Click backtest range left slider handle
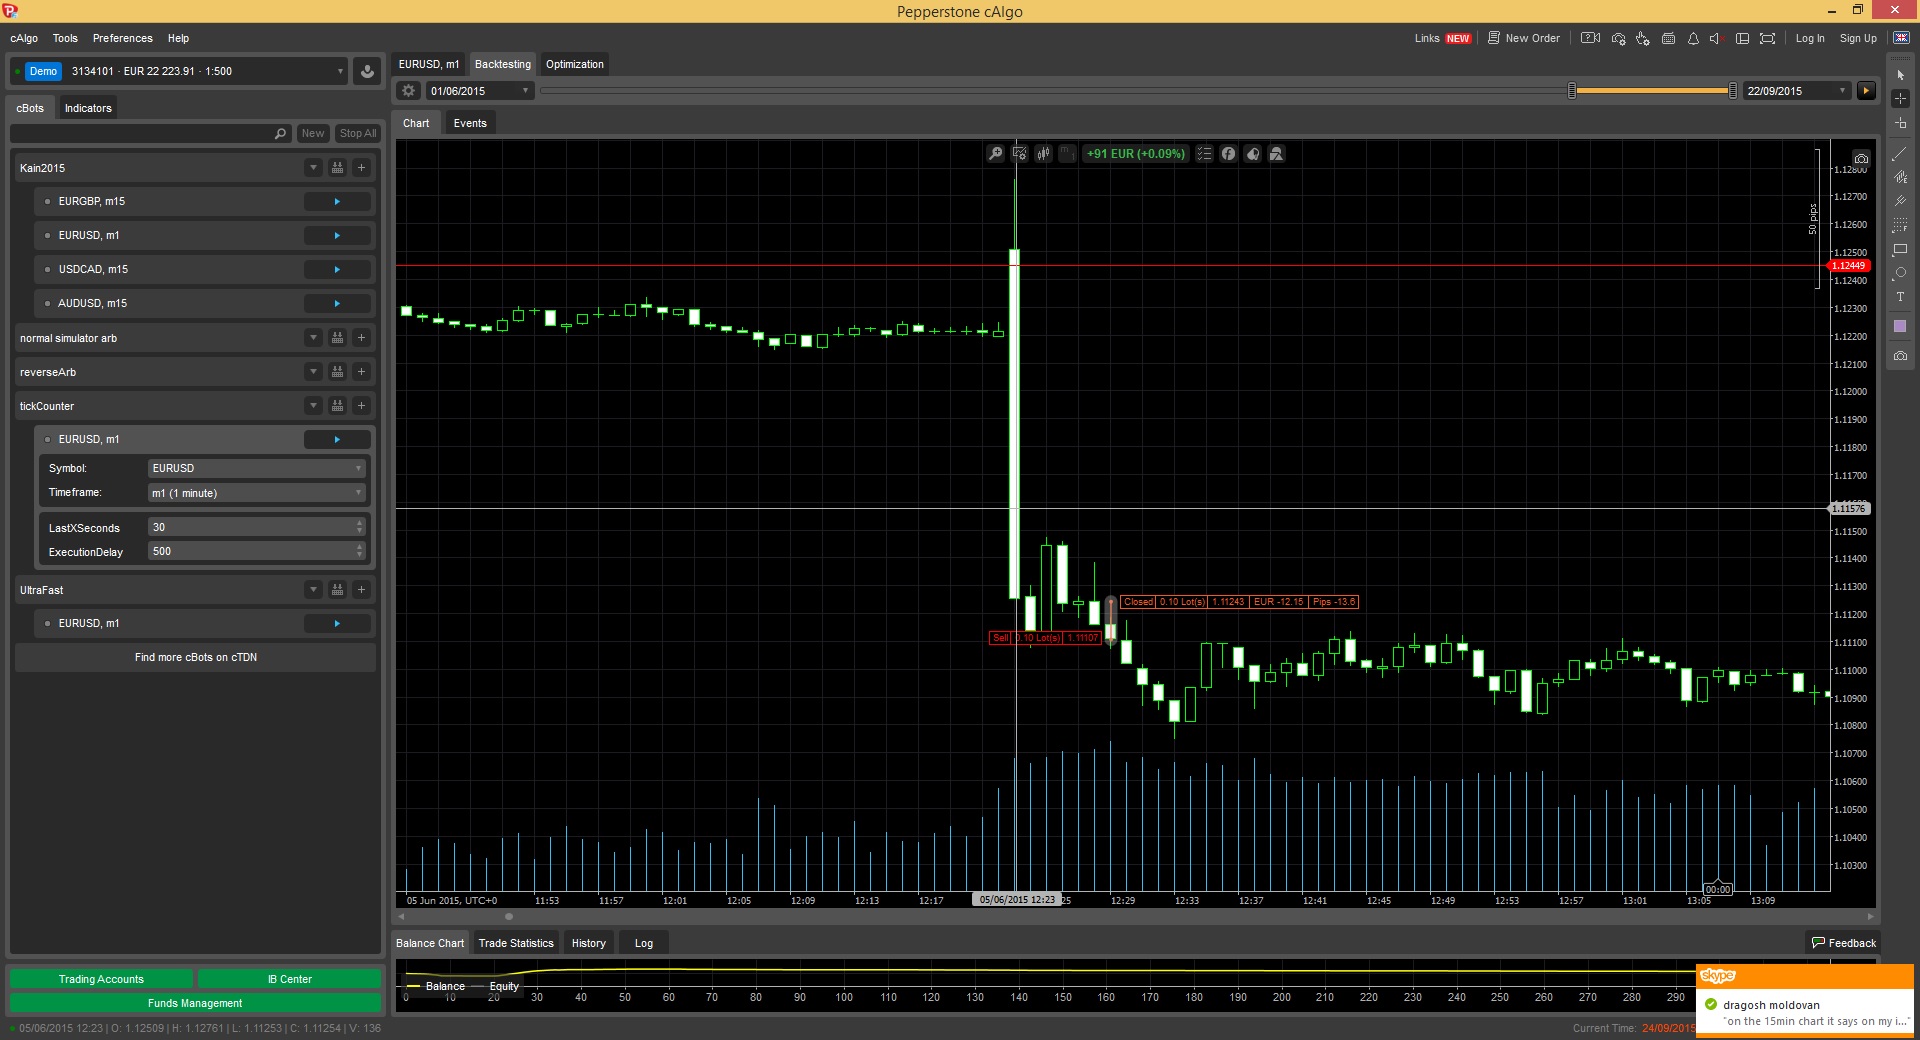Viewport: 1920px width, 1040px height. 1572,91
